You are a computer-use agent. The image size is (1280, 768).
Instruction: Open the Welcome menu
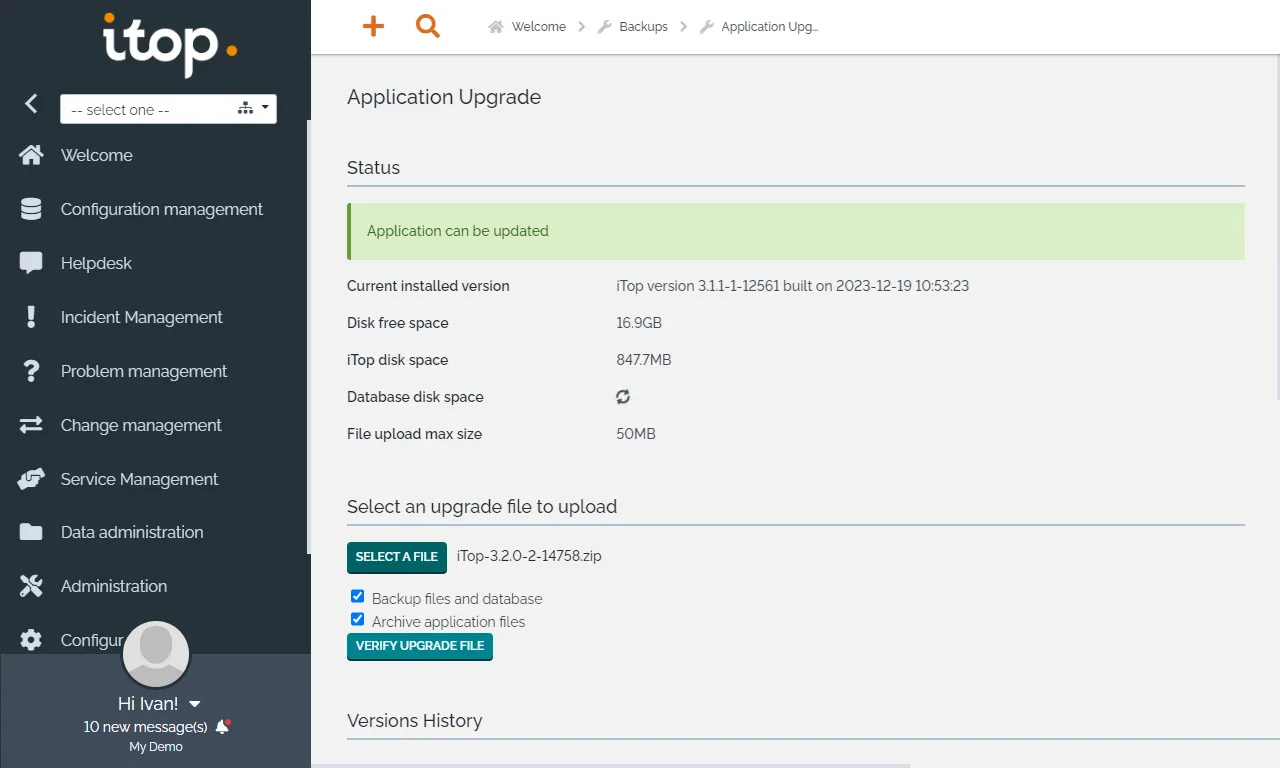click(96, 155)
